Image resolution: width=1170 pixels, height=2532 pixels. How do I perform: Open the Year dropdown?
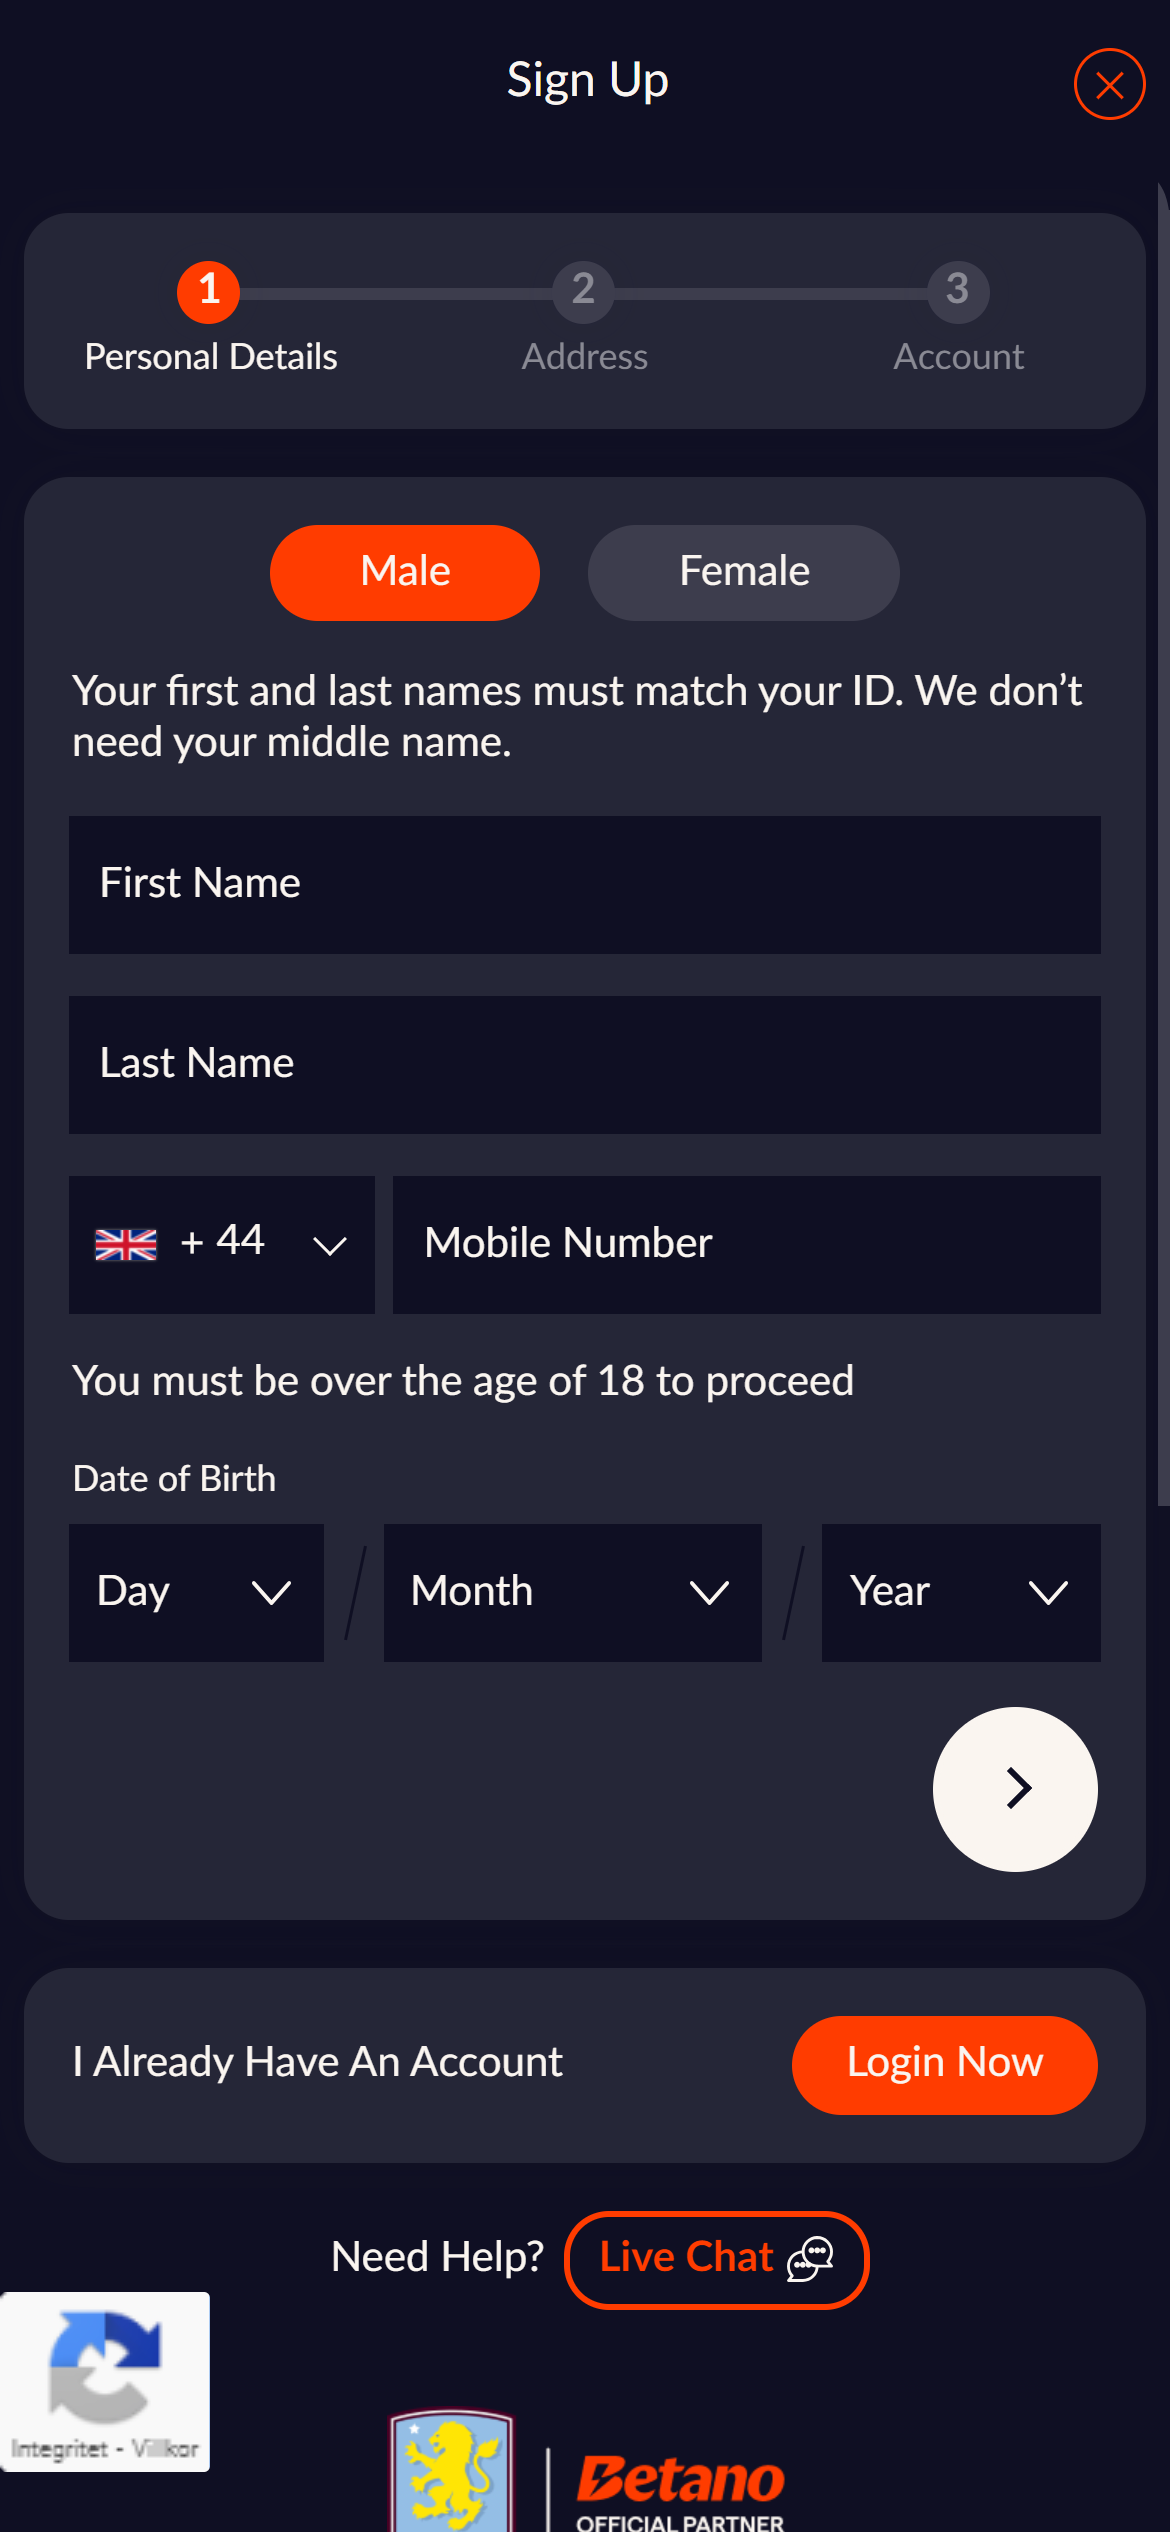960,1592
